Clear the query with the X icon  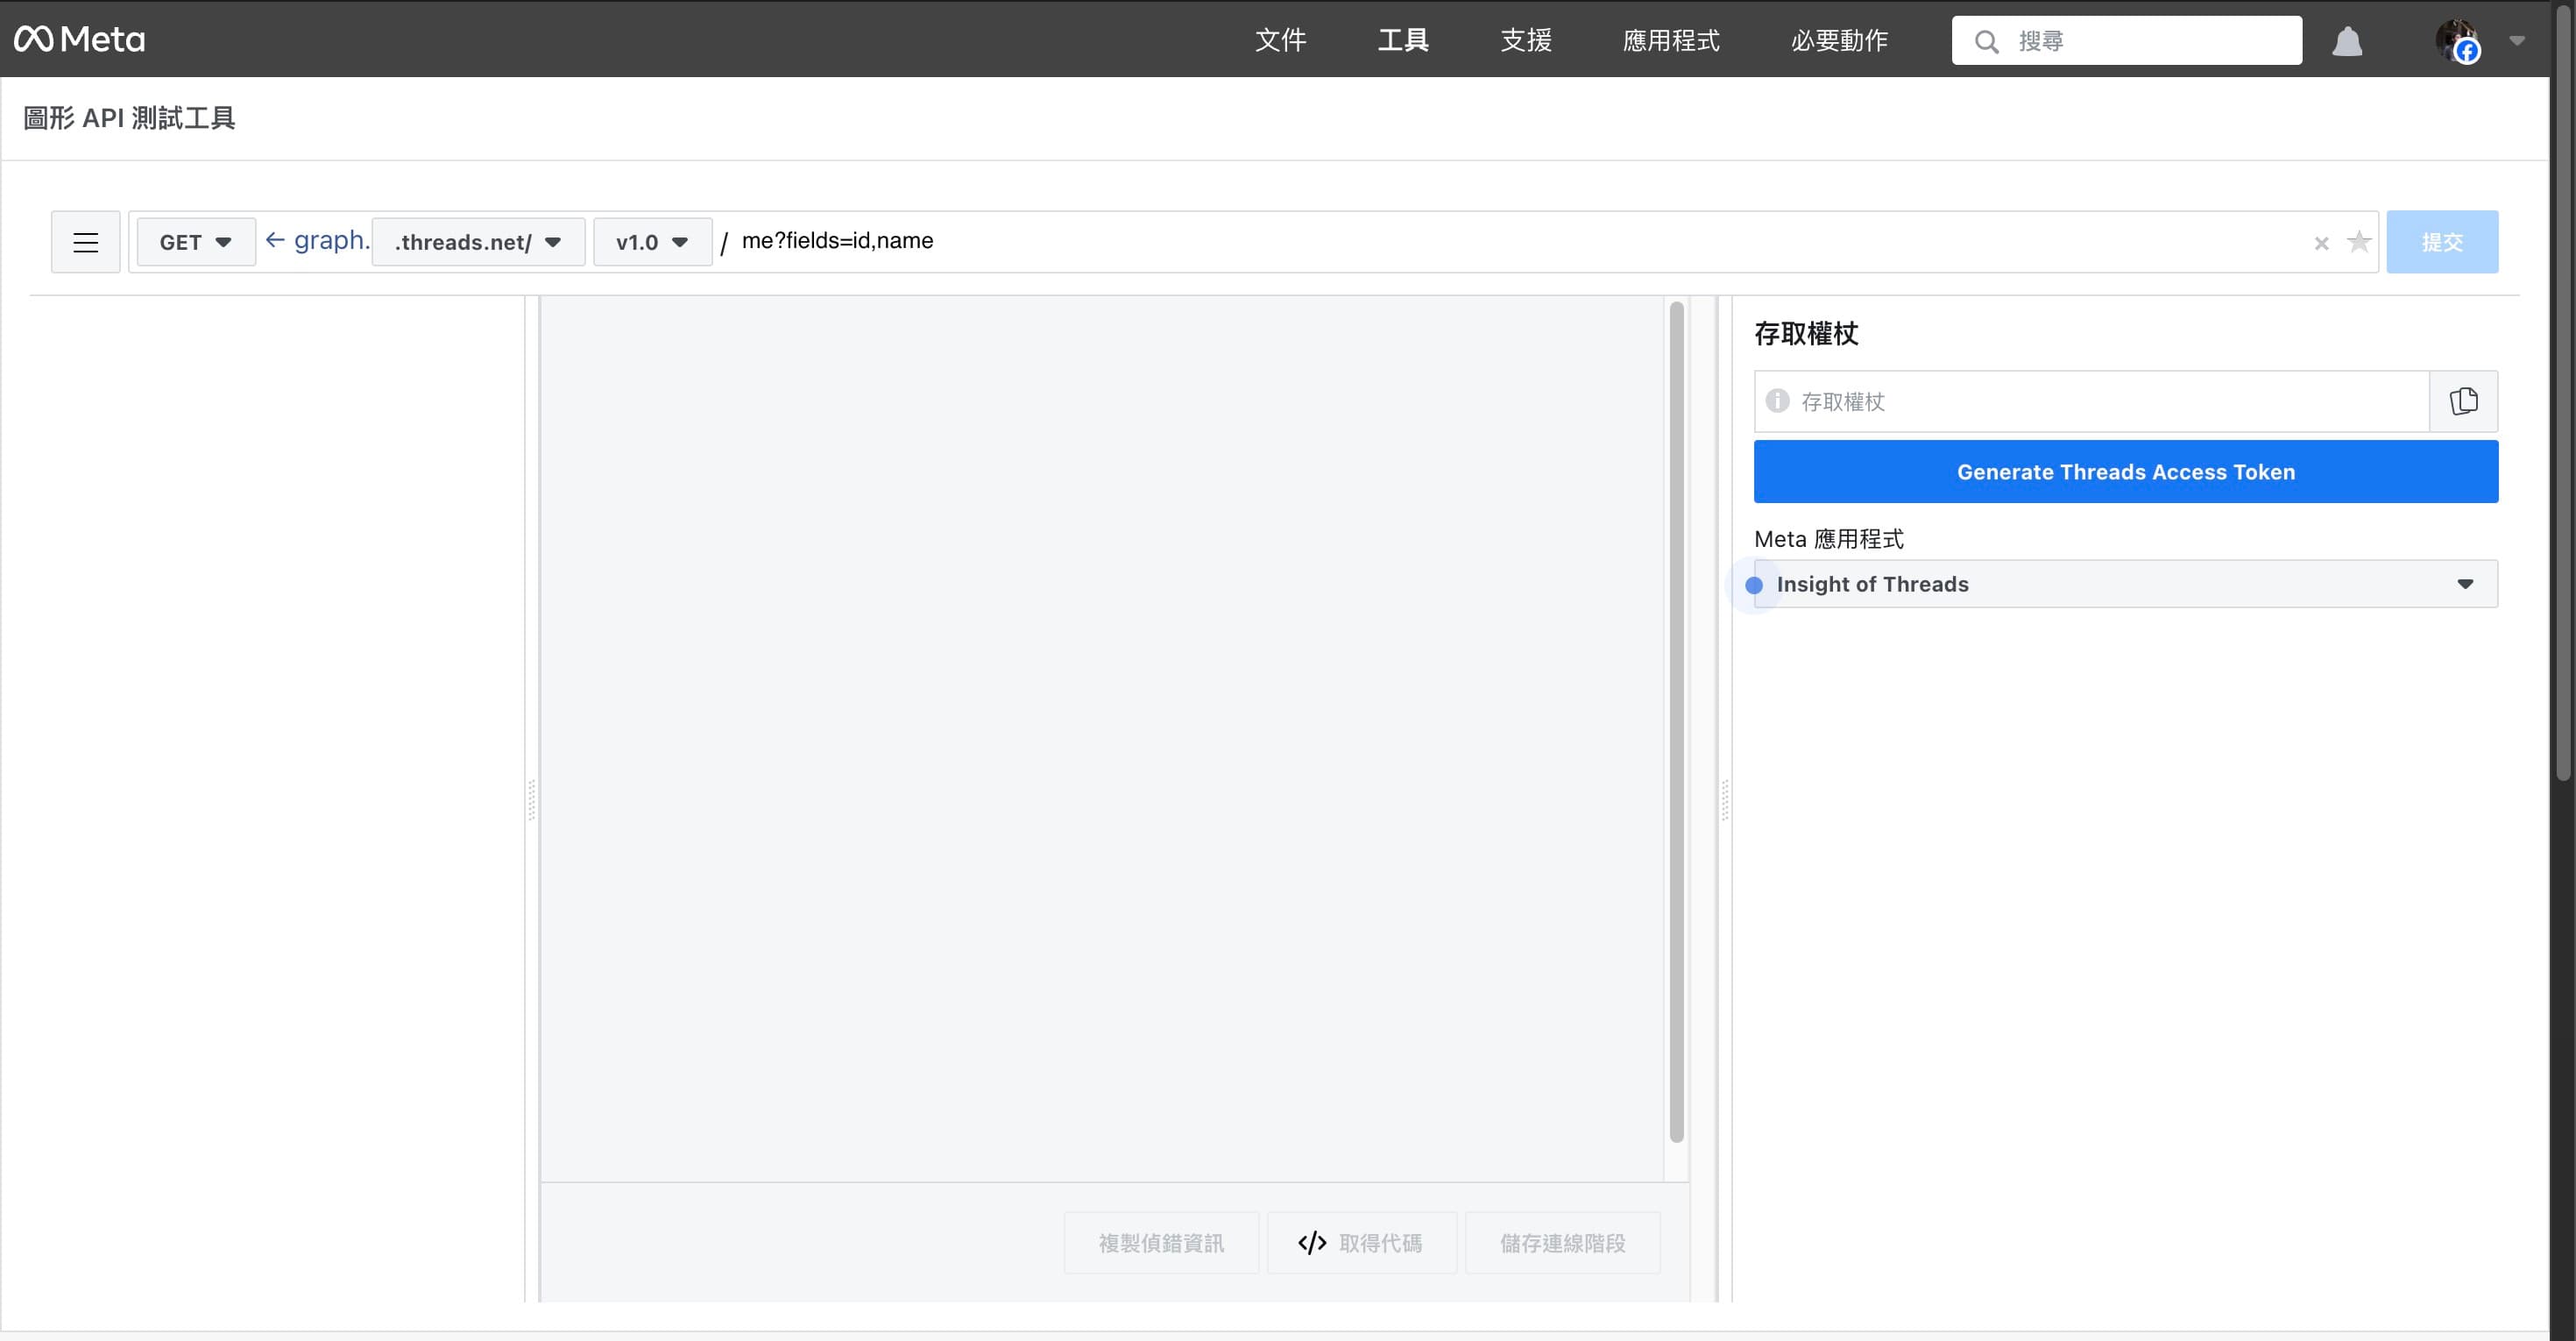(x=2321, y=243)
